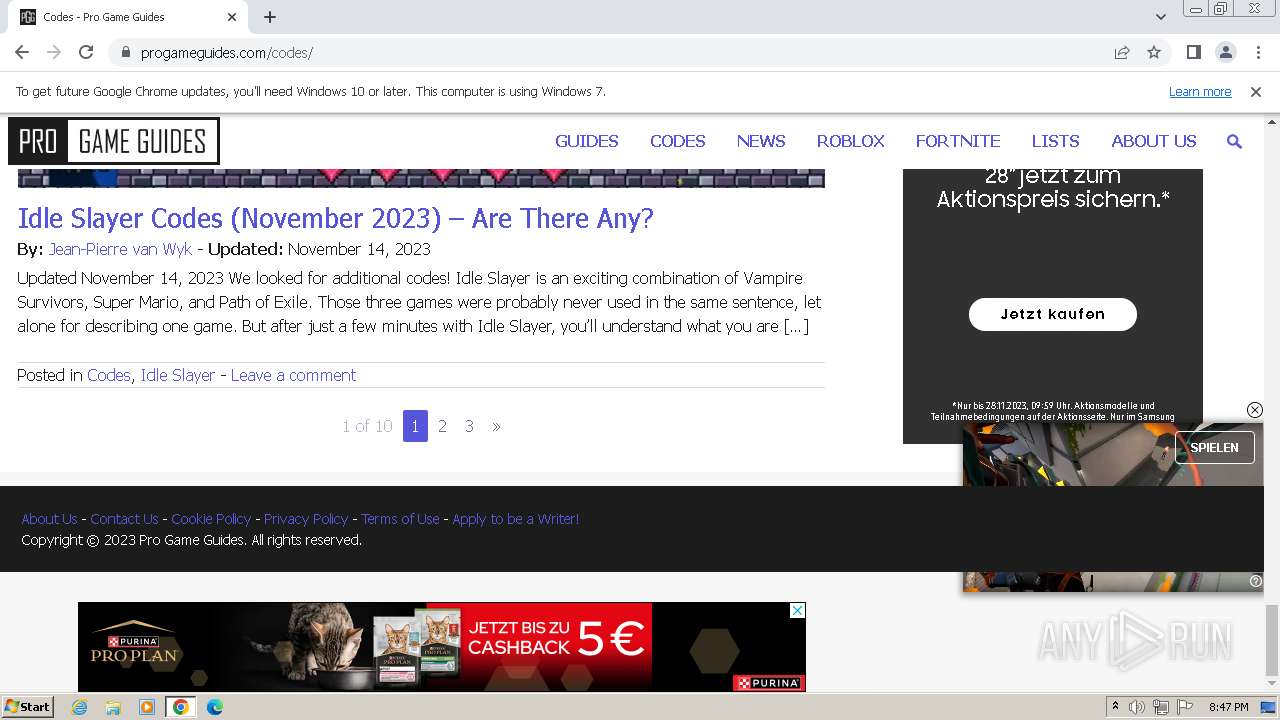
Task: Open the Codes category link
Action: [x=109, y=375]
